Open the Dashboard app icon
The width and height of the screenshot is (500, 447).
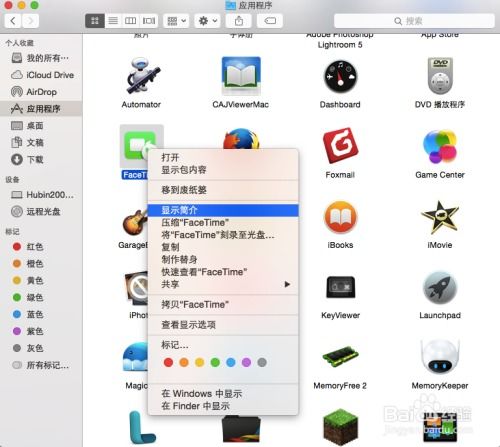[x=340, y=77]
